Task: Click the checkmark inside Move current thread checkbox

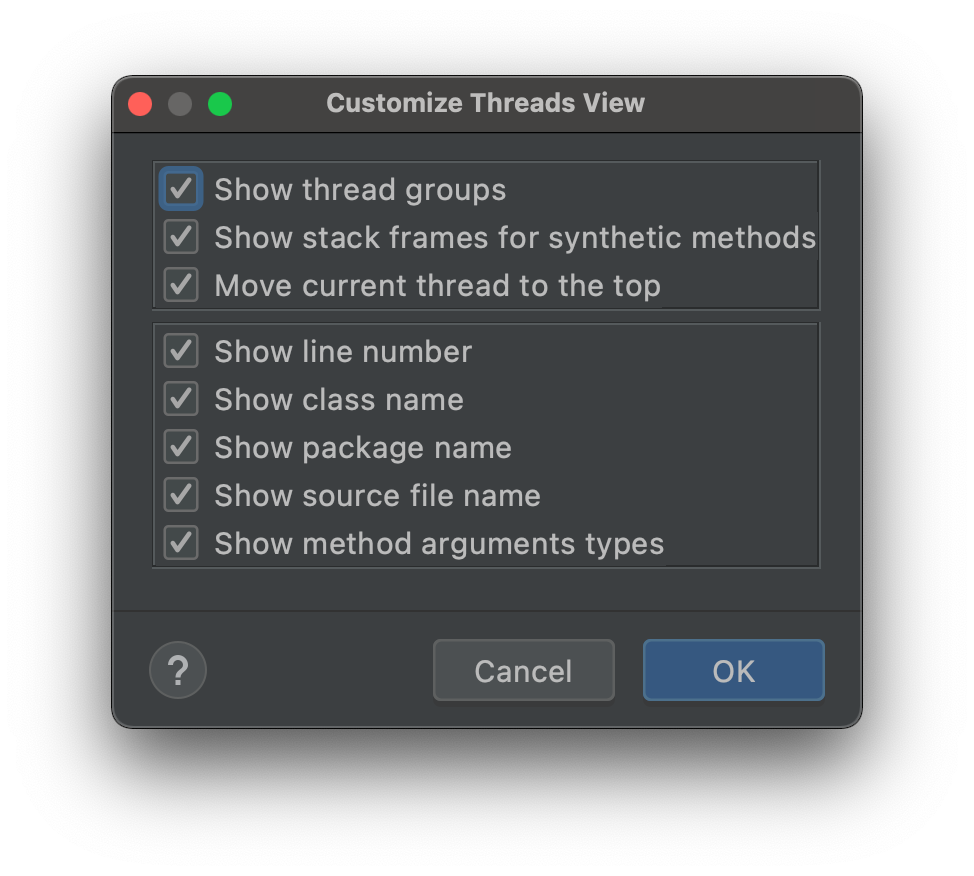Action: [x=181, y=285]
